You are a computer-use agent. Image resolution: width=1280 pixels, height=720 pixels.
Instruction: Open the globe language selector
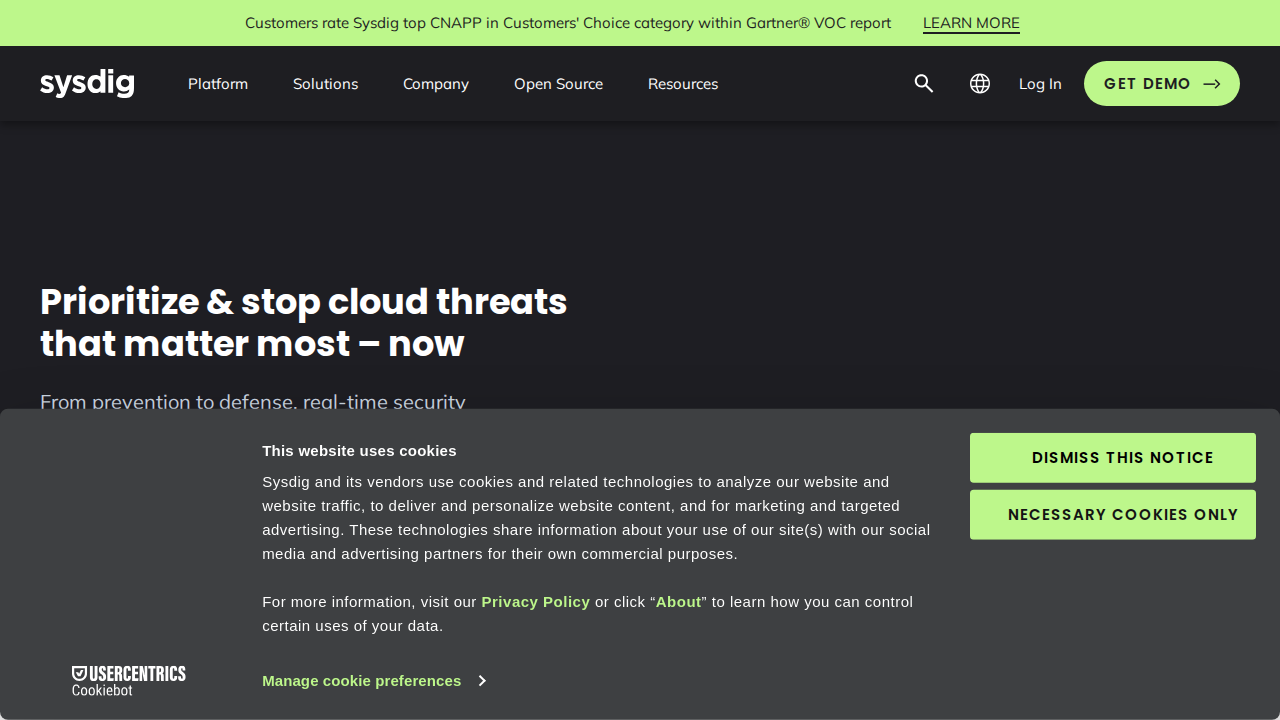click(x=980, y=84)
